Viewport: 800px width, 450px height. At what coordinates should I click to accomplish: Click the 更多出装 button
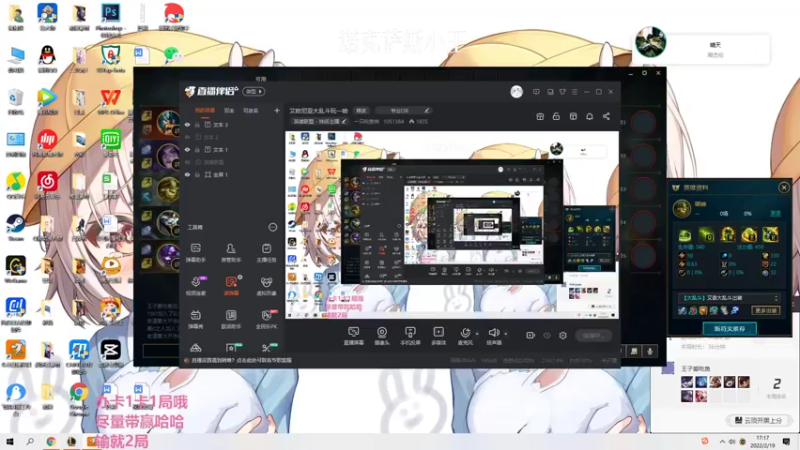(765, 310)
